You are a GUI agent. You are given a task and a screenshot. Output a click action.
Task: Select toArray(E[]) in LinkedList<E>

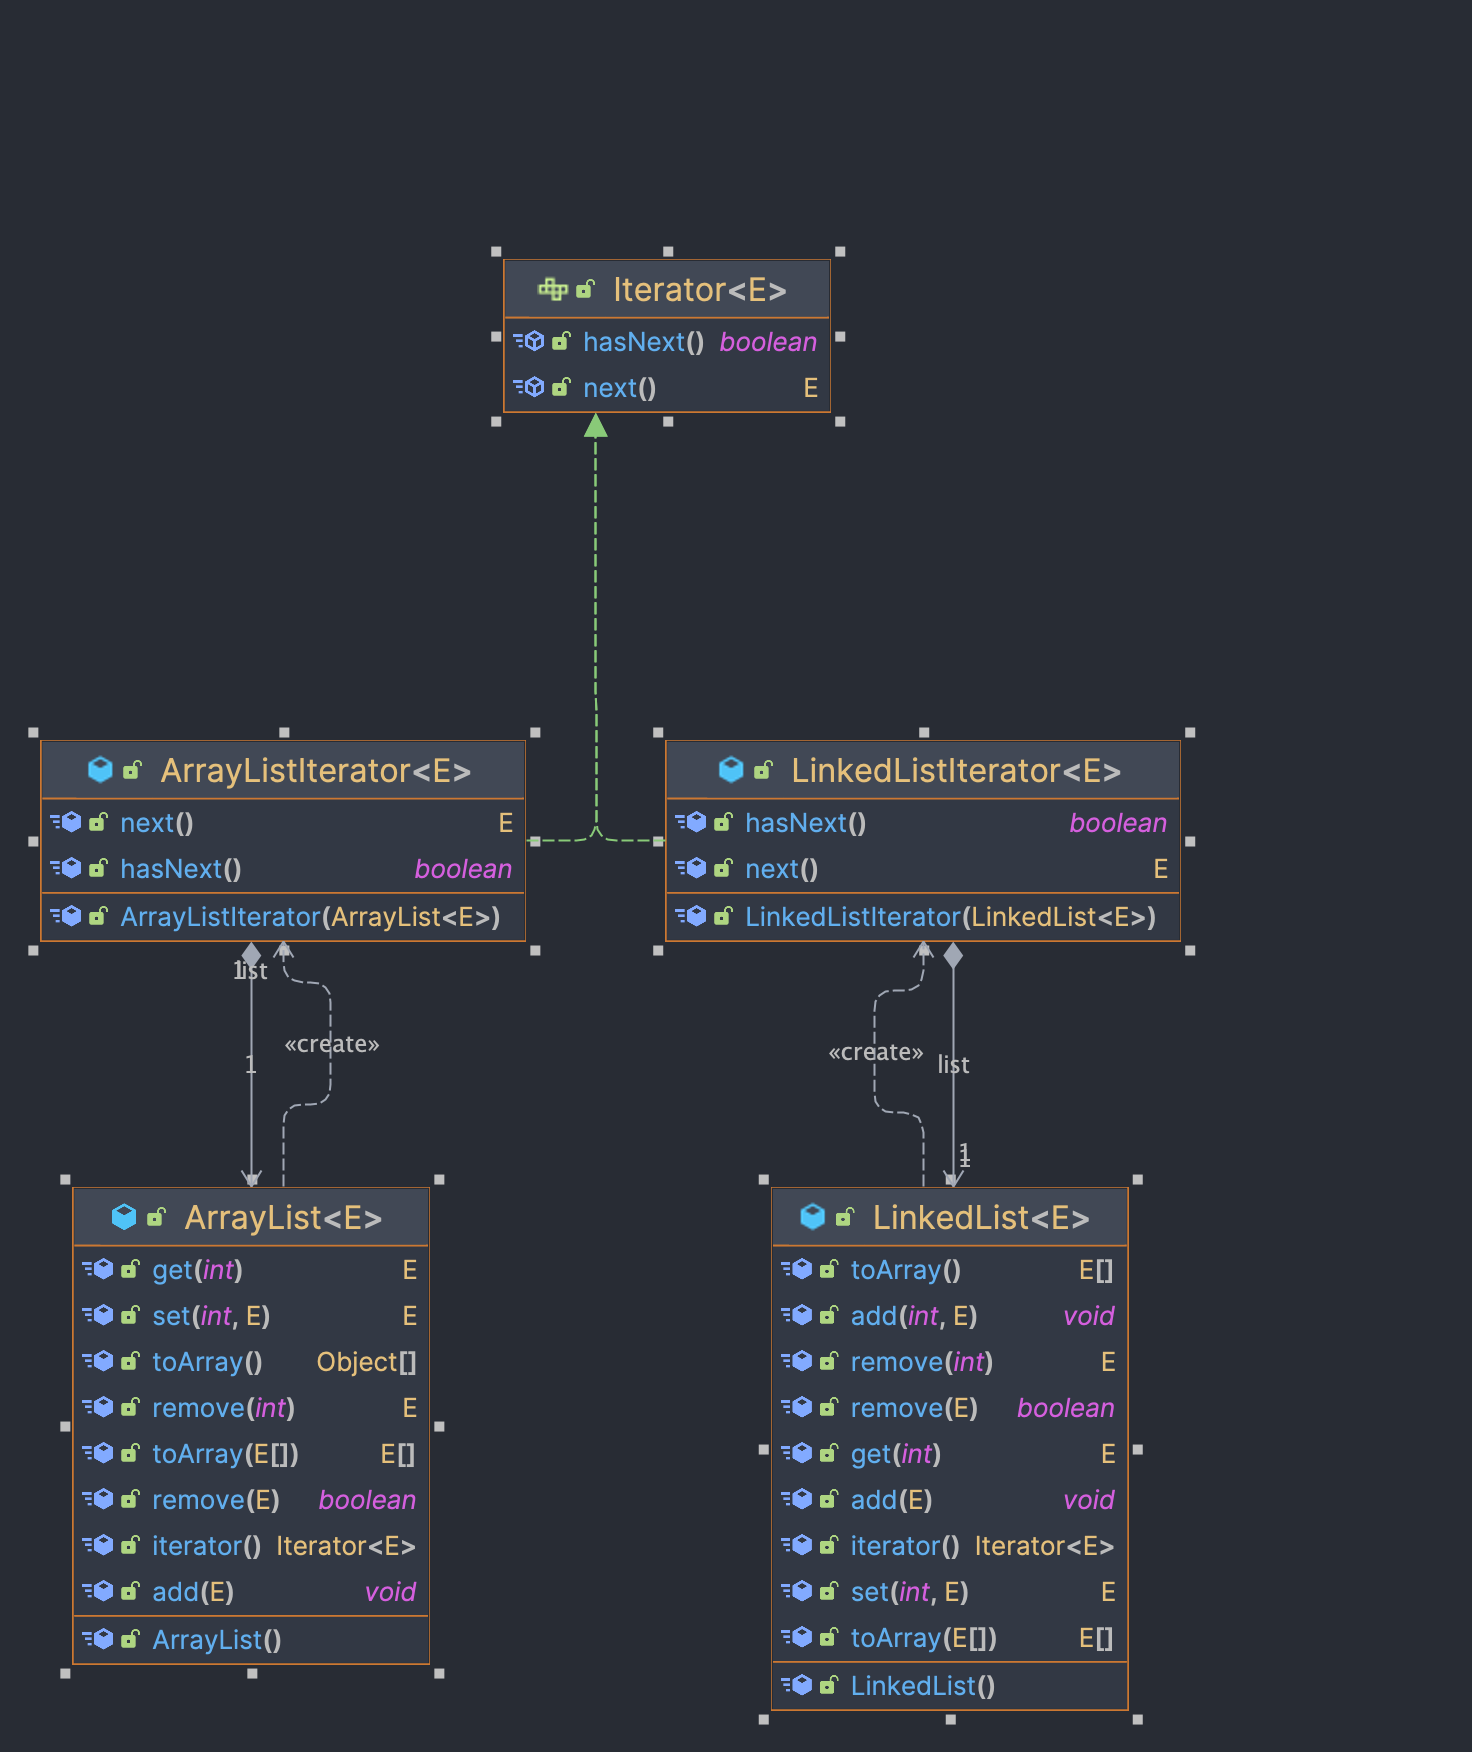click(x=950, y=1638)
